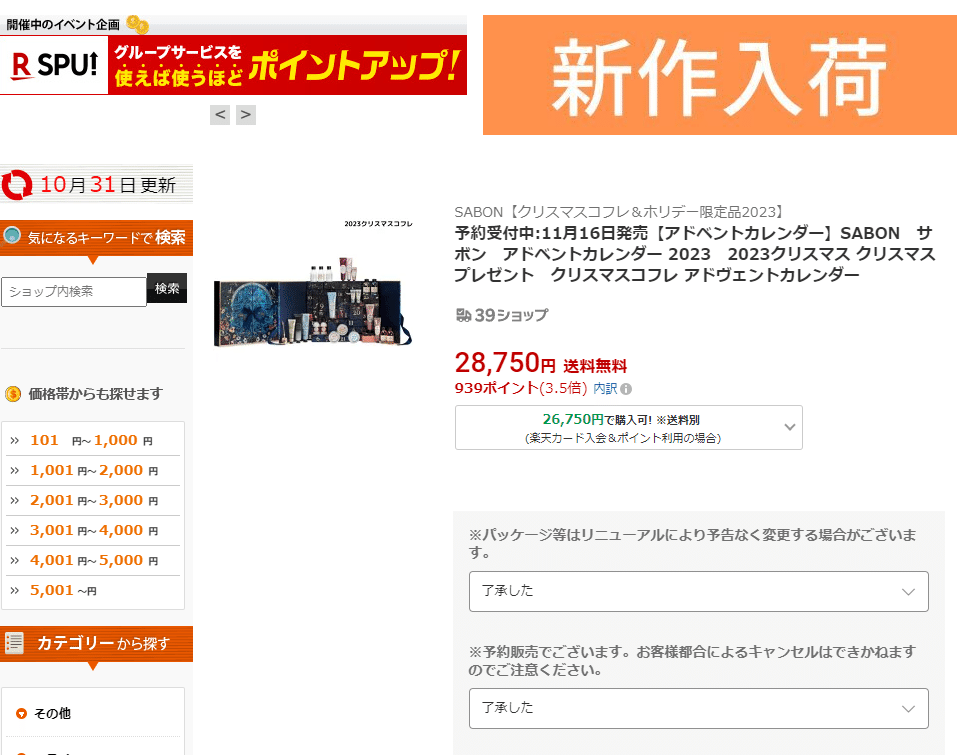Viewport: 961px width, 755px height.
Task: Click the 39ショップ truck icon
Action: point(463,315)
